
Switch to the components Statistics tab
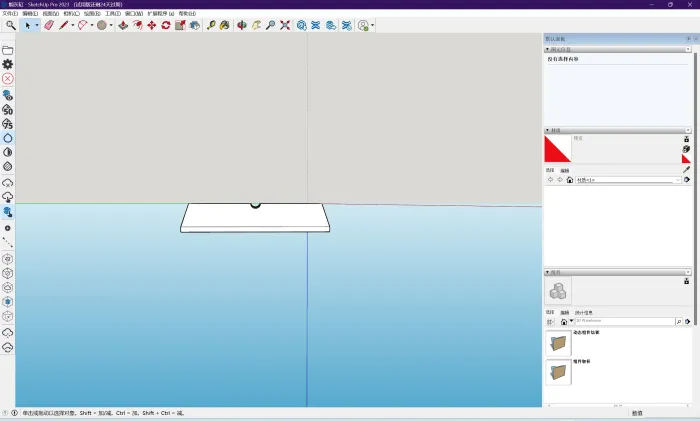click(583, 312)
